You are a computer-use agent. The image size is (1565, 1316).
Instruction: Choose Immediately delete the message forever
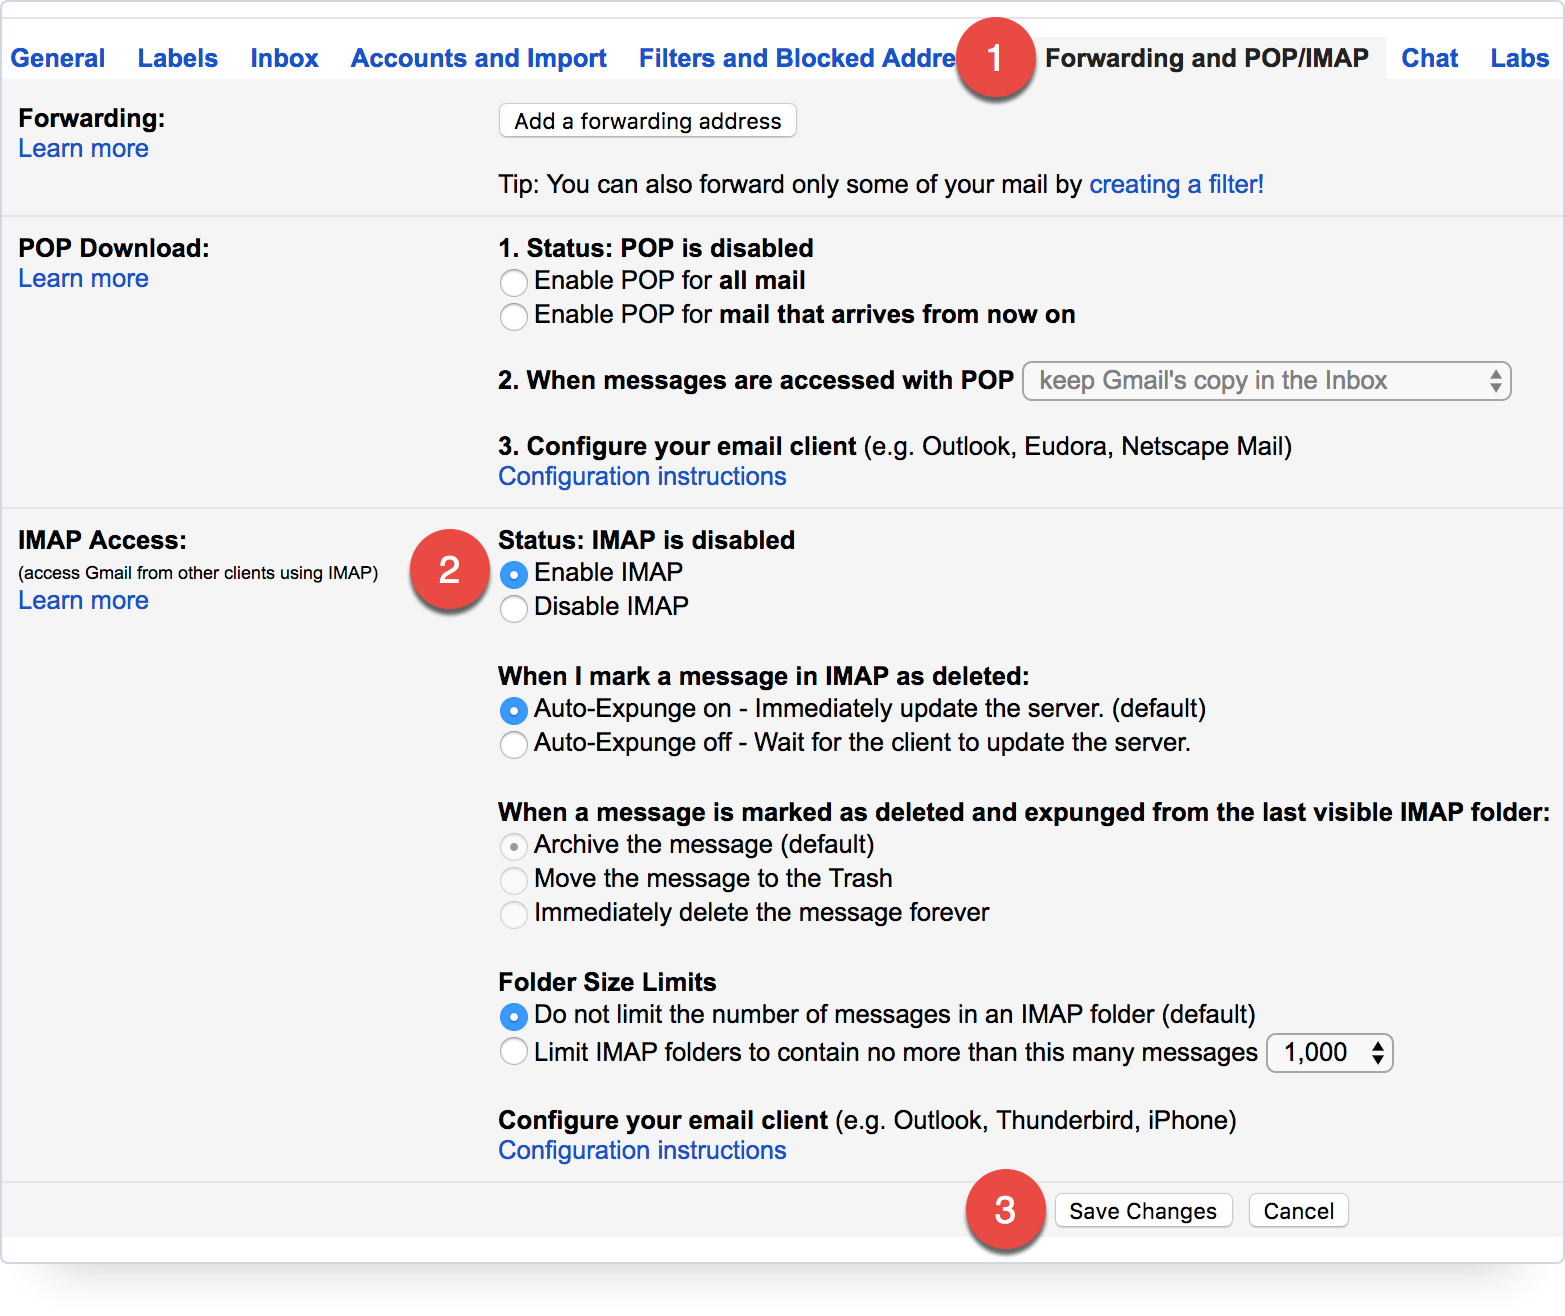click(x=513, y=914)
